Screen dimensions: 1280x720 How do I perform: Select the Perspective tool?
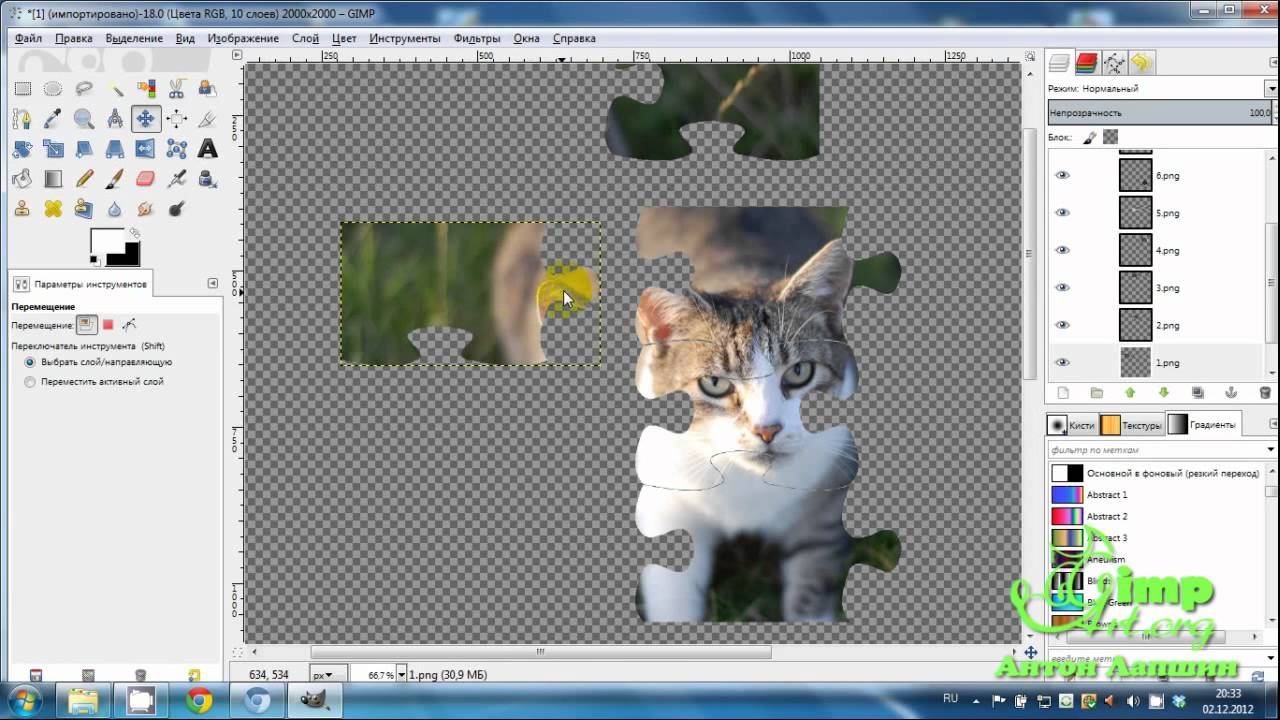(x=115, y=149)
